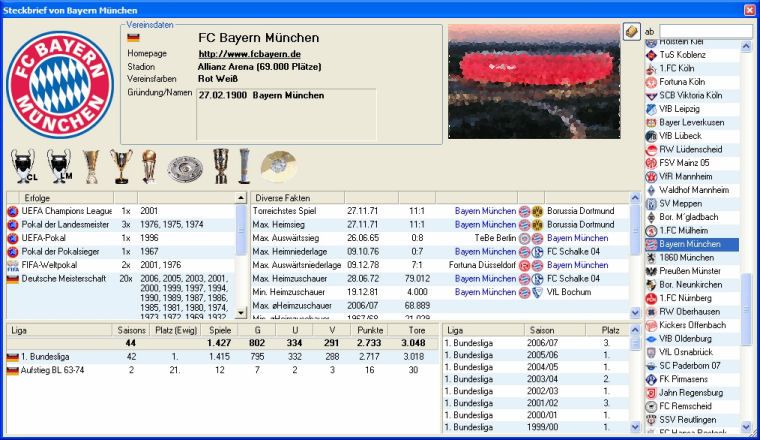
Task: Click the RW Lüdenscheid club logo
Action: [651, 150]
